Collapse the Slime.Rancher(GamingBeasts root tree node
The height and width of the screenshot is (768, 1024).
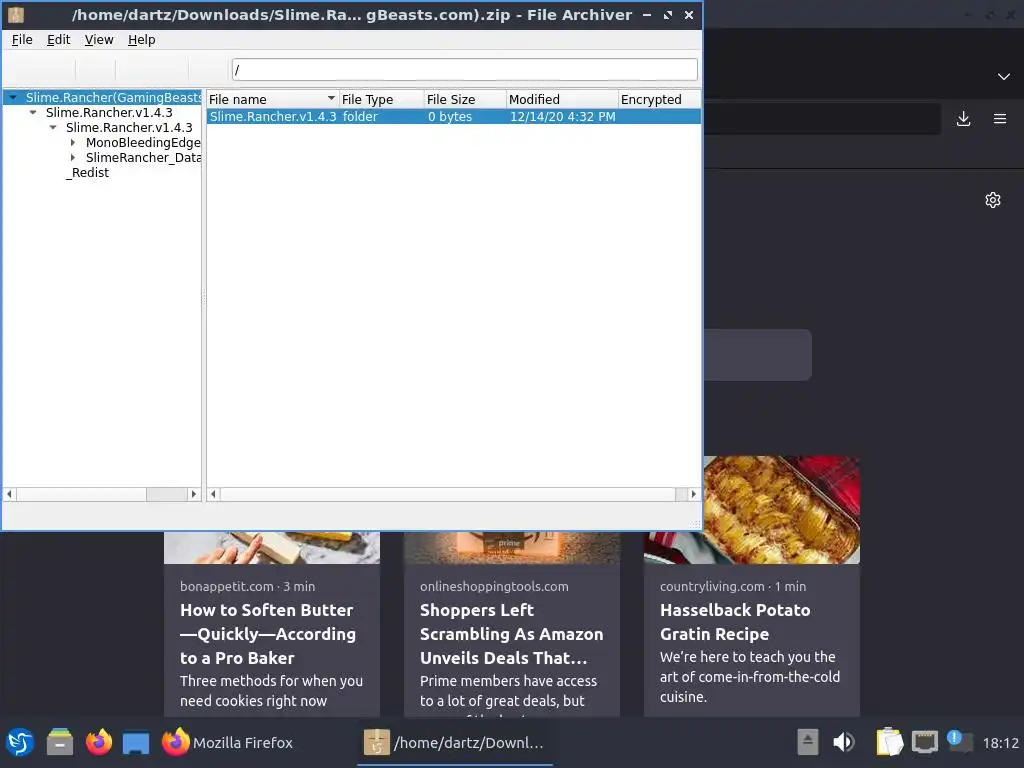12,97
